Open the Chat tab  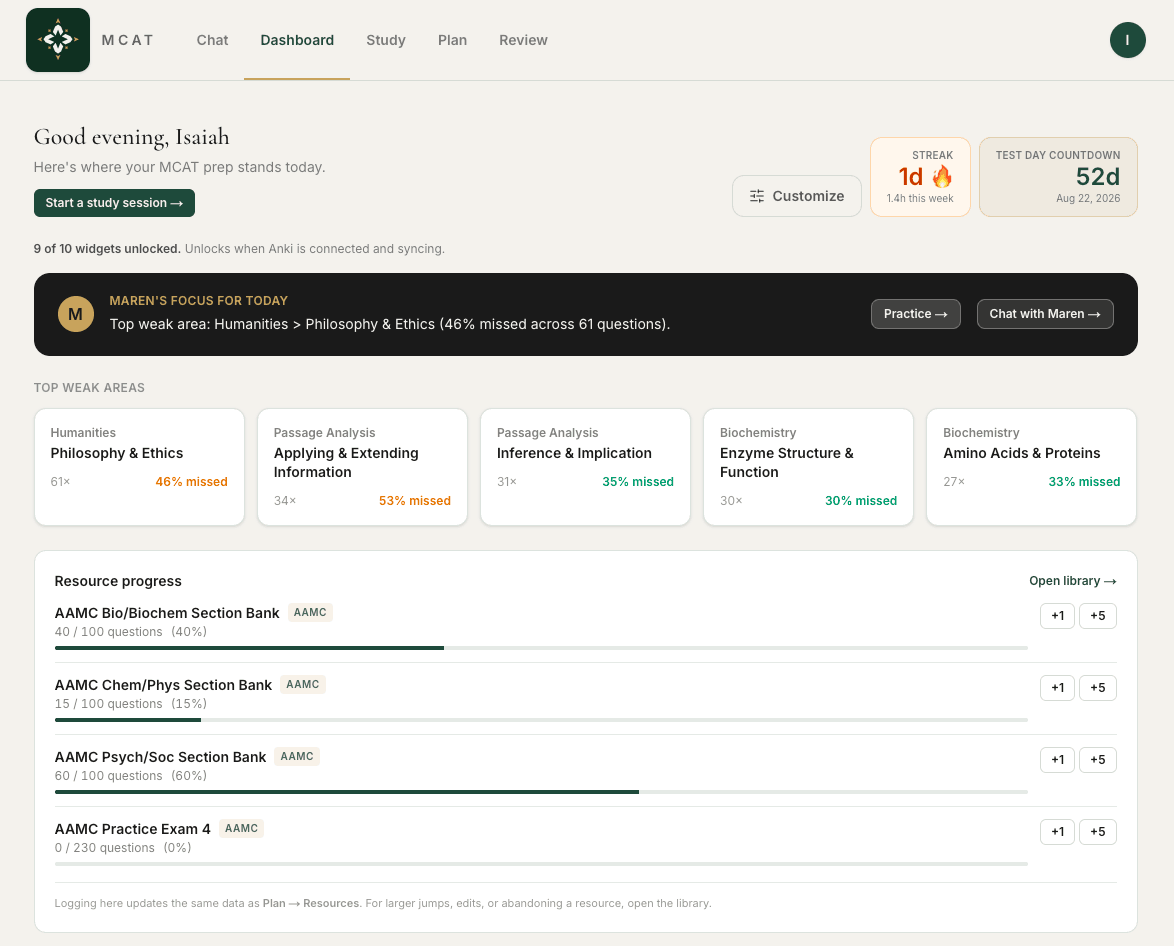click(212, 40)
